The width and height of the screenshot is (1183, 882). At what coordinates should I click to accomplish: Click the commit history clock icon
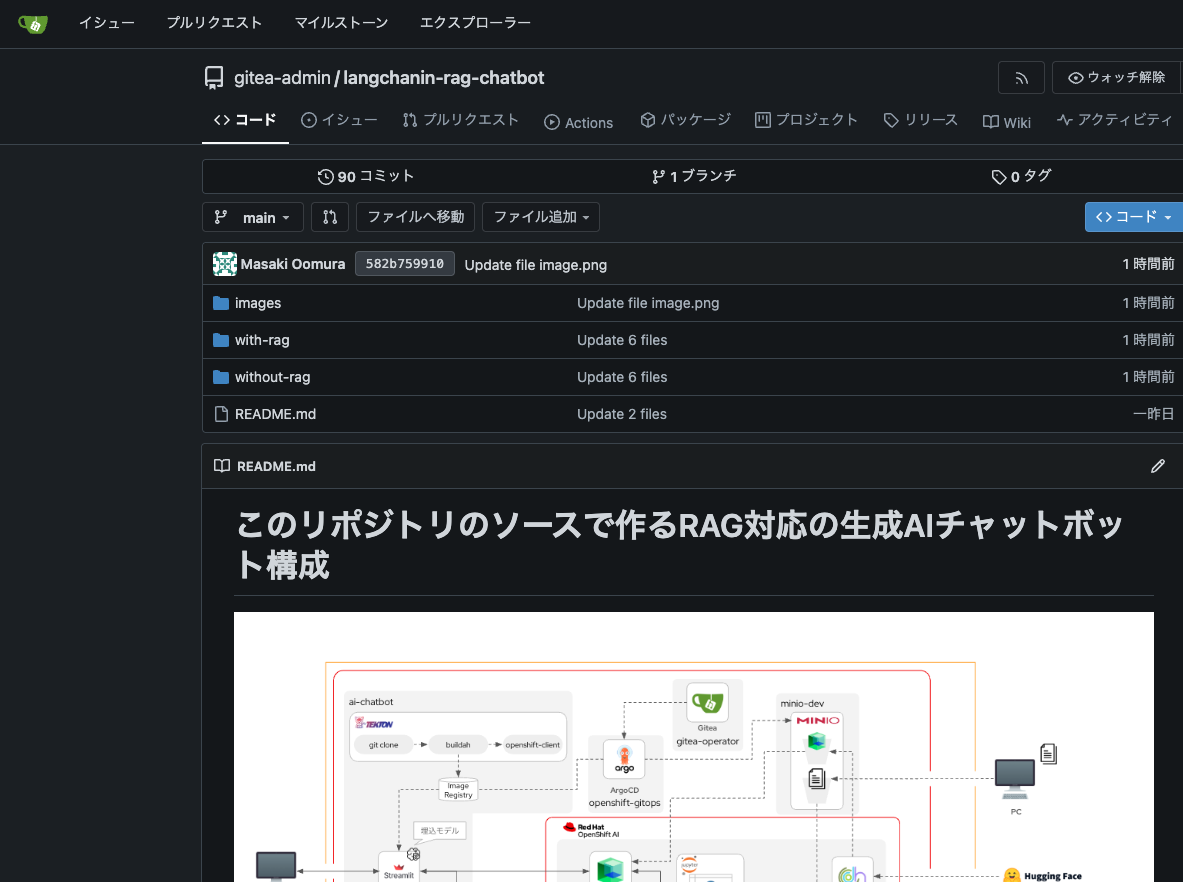coord(325,177)
